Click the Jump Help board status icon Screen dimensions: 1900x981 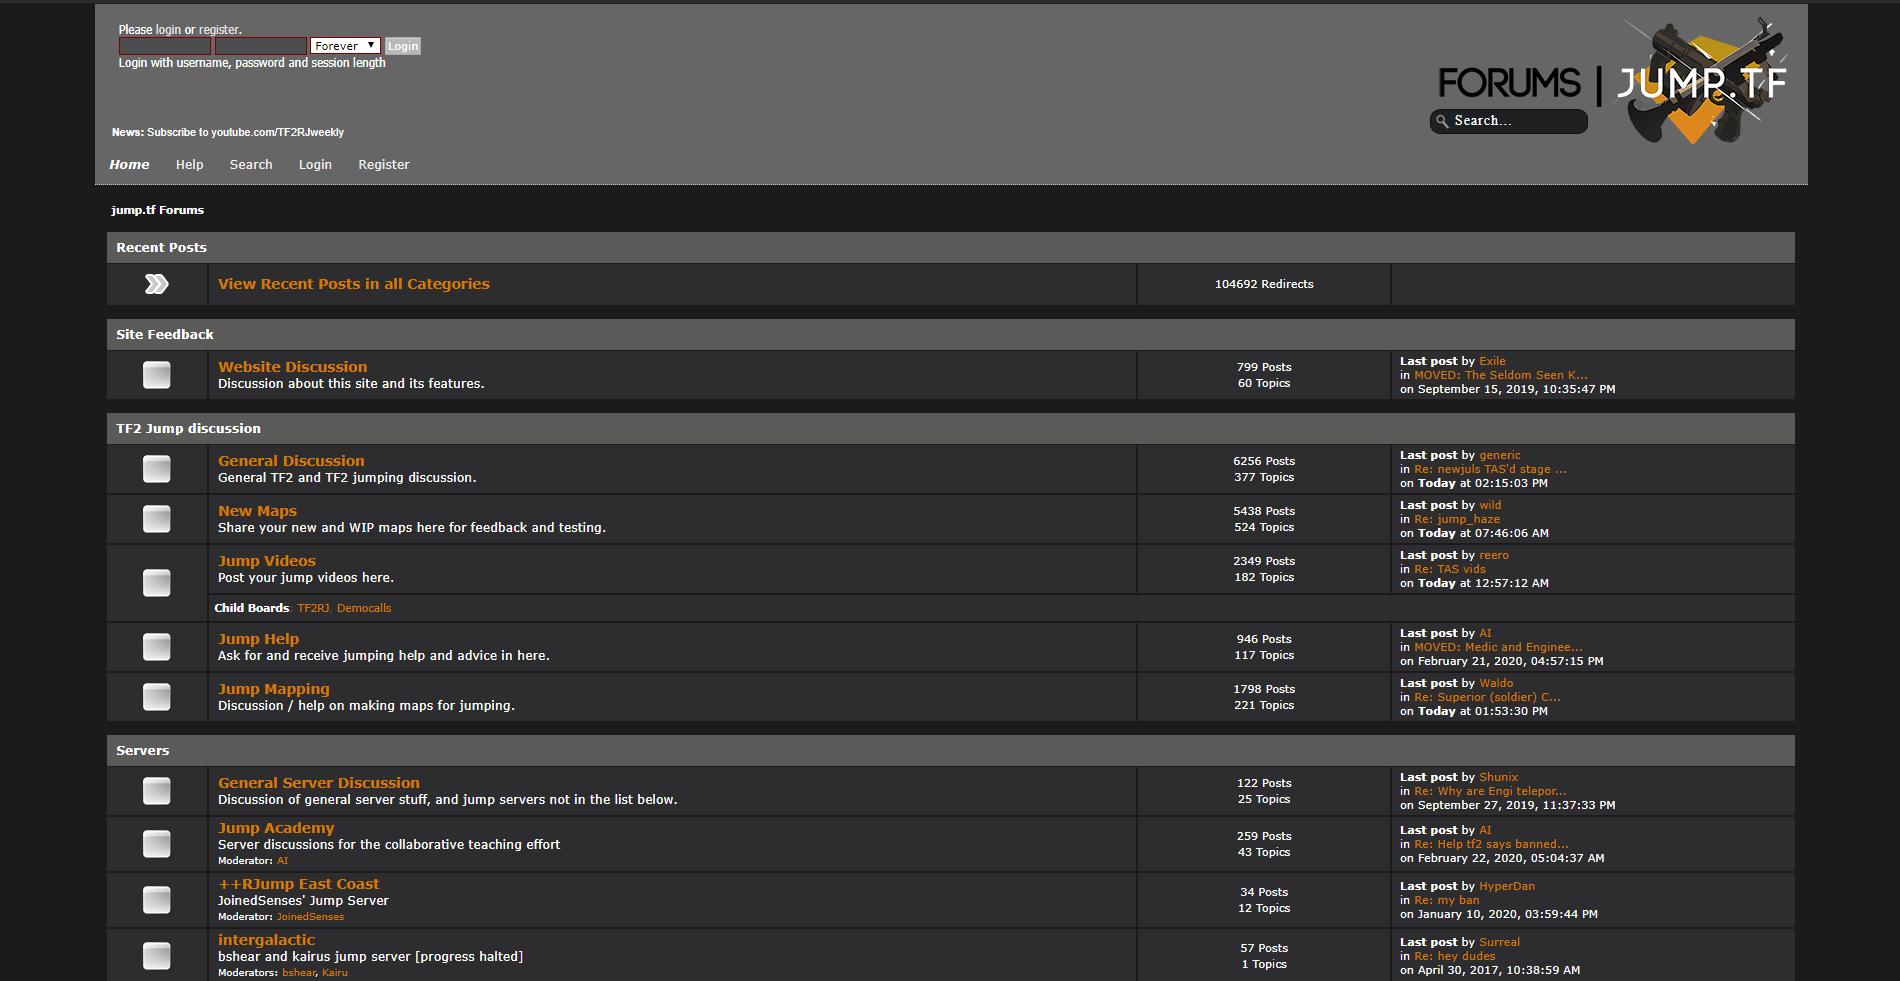[156, 646]
